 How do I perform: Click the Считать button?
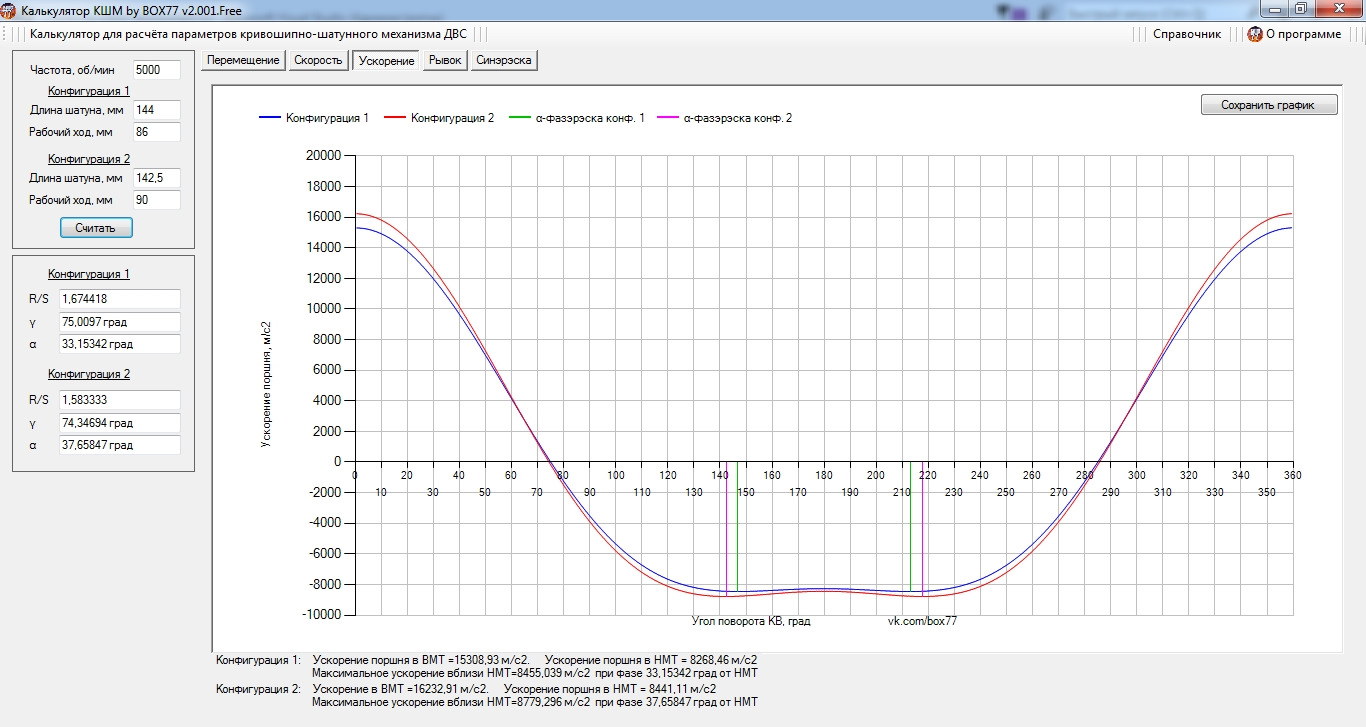click(x=96, y=228)
